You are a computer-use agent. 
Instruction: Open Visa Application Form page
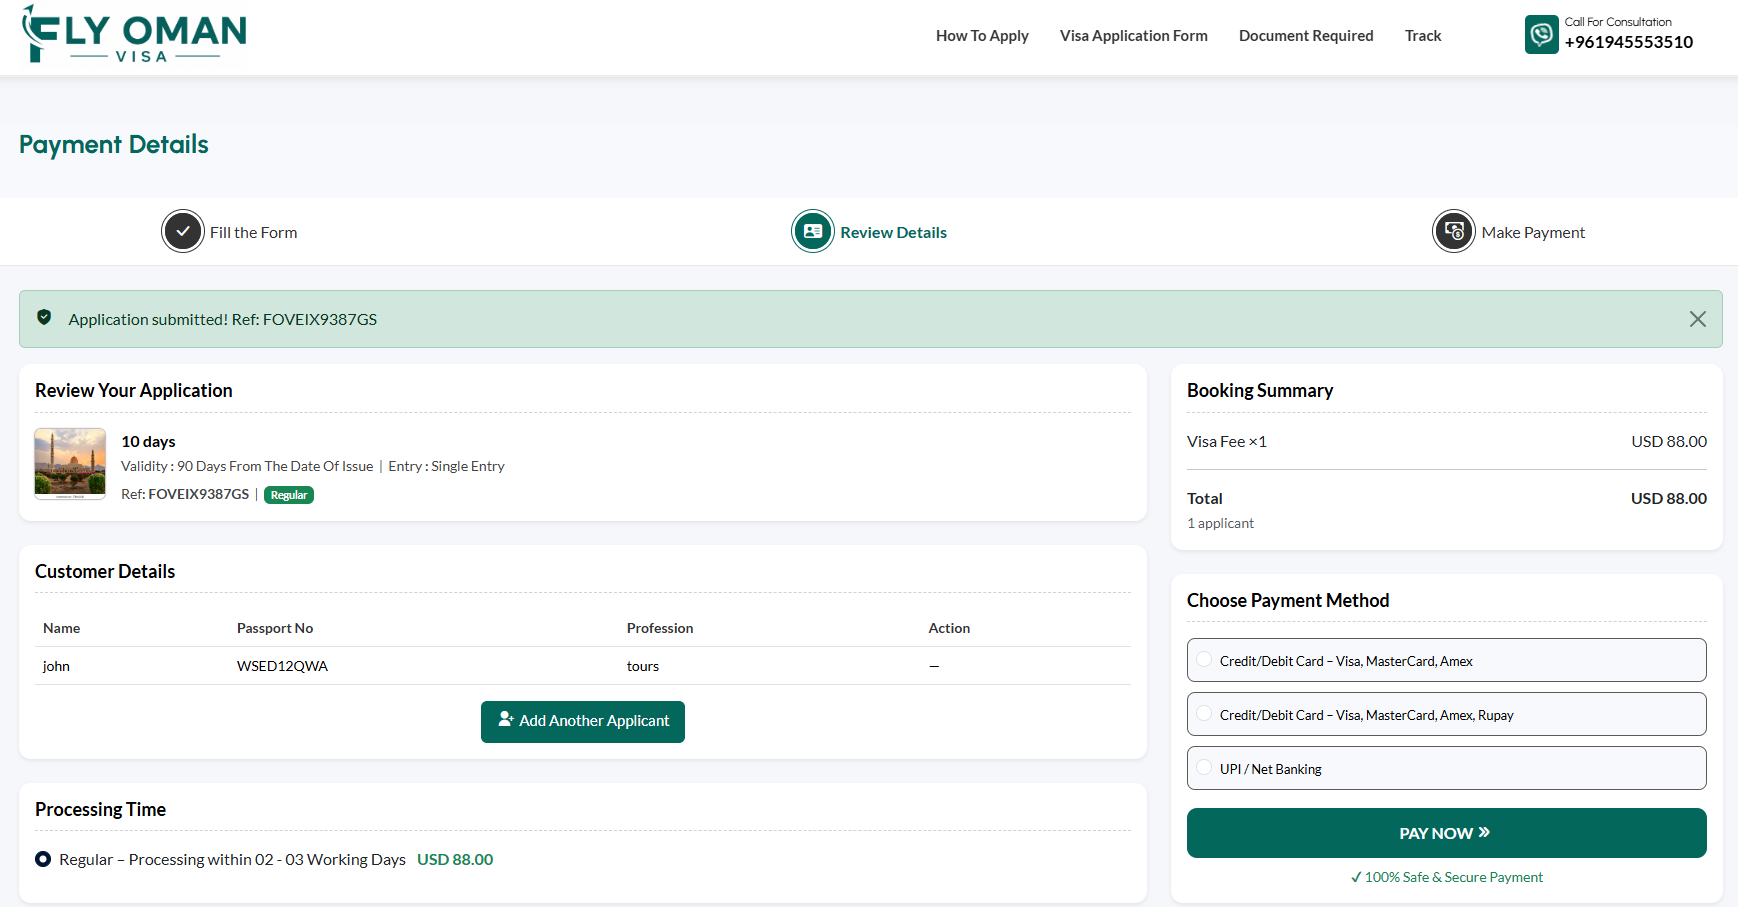pyautogui.click(x=1134, y=36)
